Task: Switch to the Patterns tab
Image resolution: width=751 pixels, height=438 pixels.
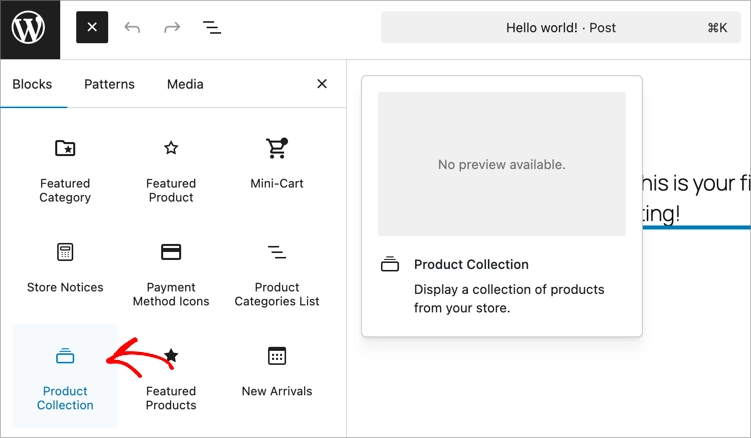Action: click(109, 84)
